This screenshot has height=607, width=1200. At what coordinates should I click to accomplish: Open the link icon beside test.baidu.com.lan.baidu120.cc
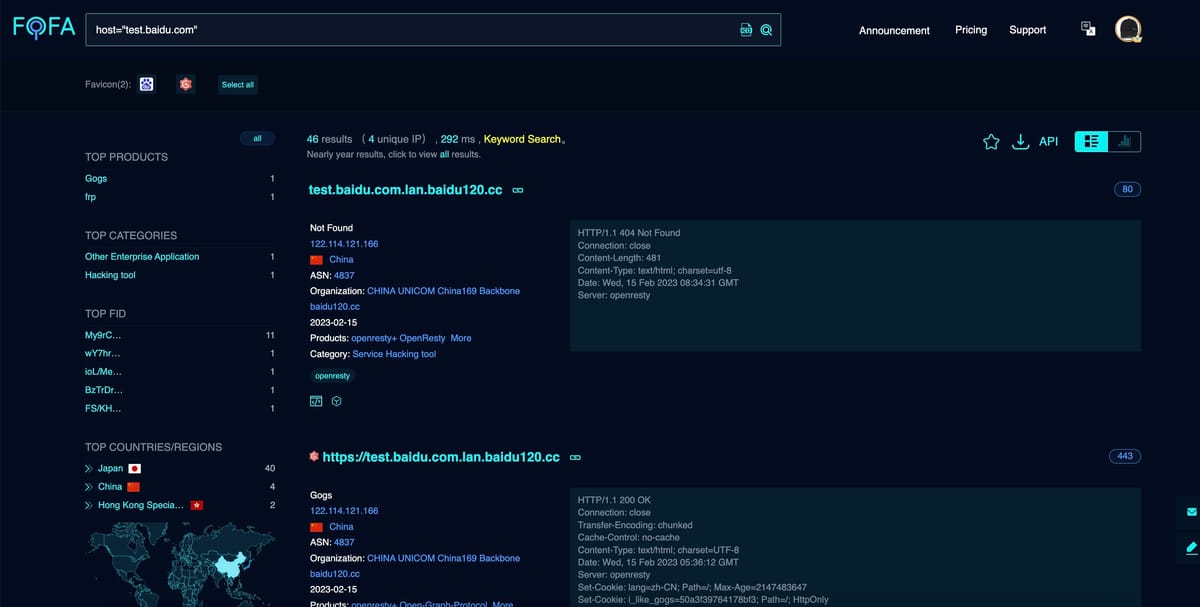pos(517,190)
